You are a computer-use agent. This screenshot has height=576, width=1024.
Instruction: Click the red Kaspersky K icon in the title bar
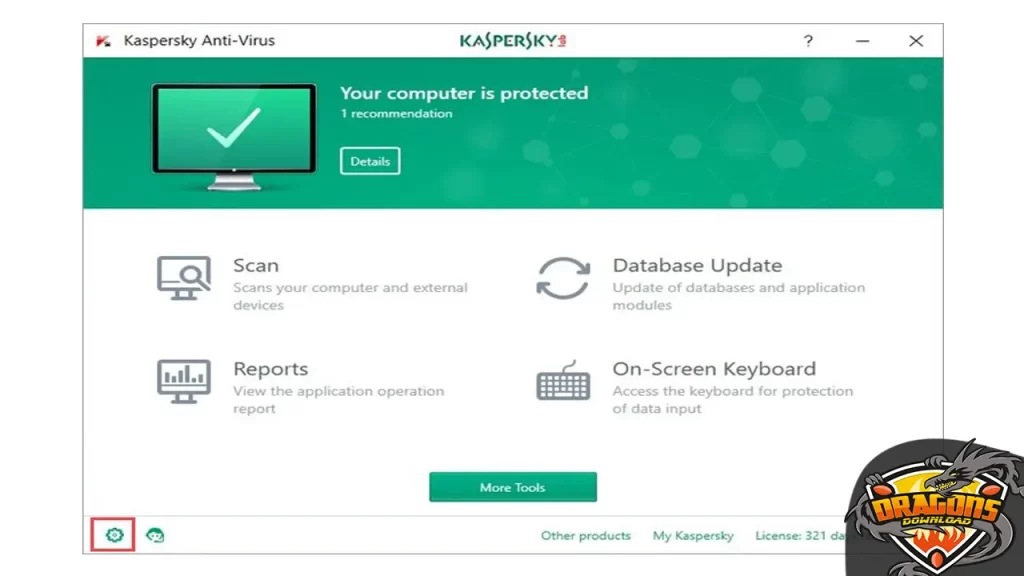[106, 41]
